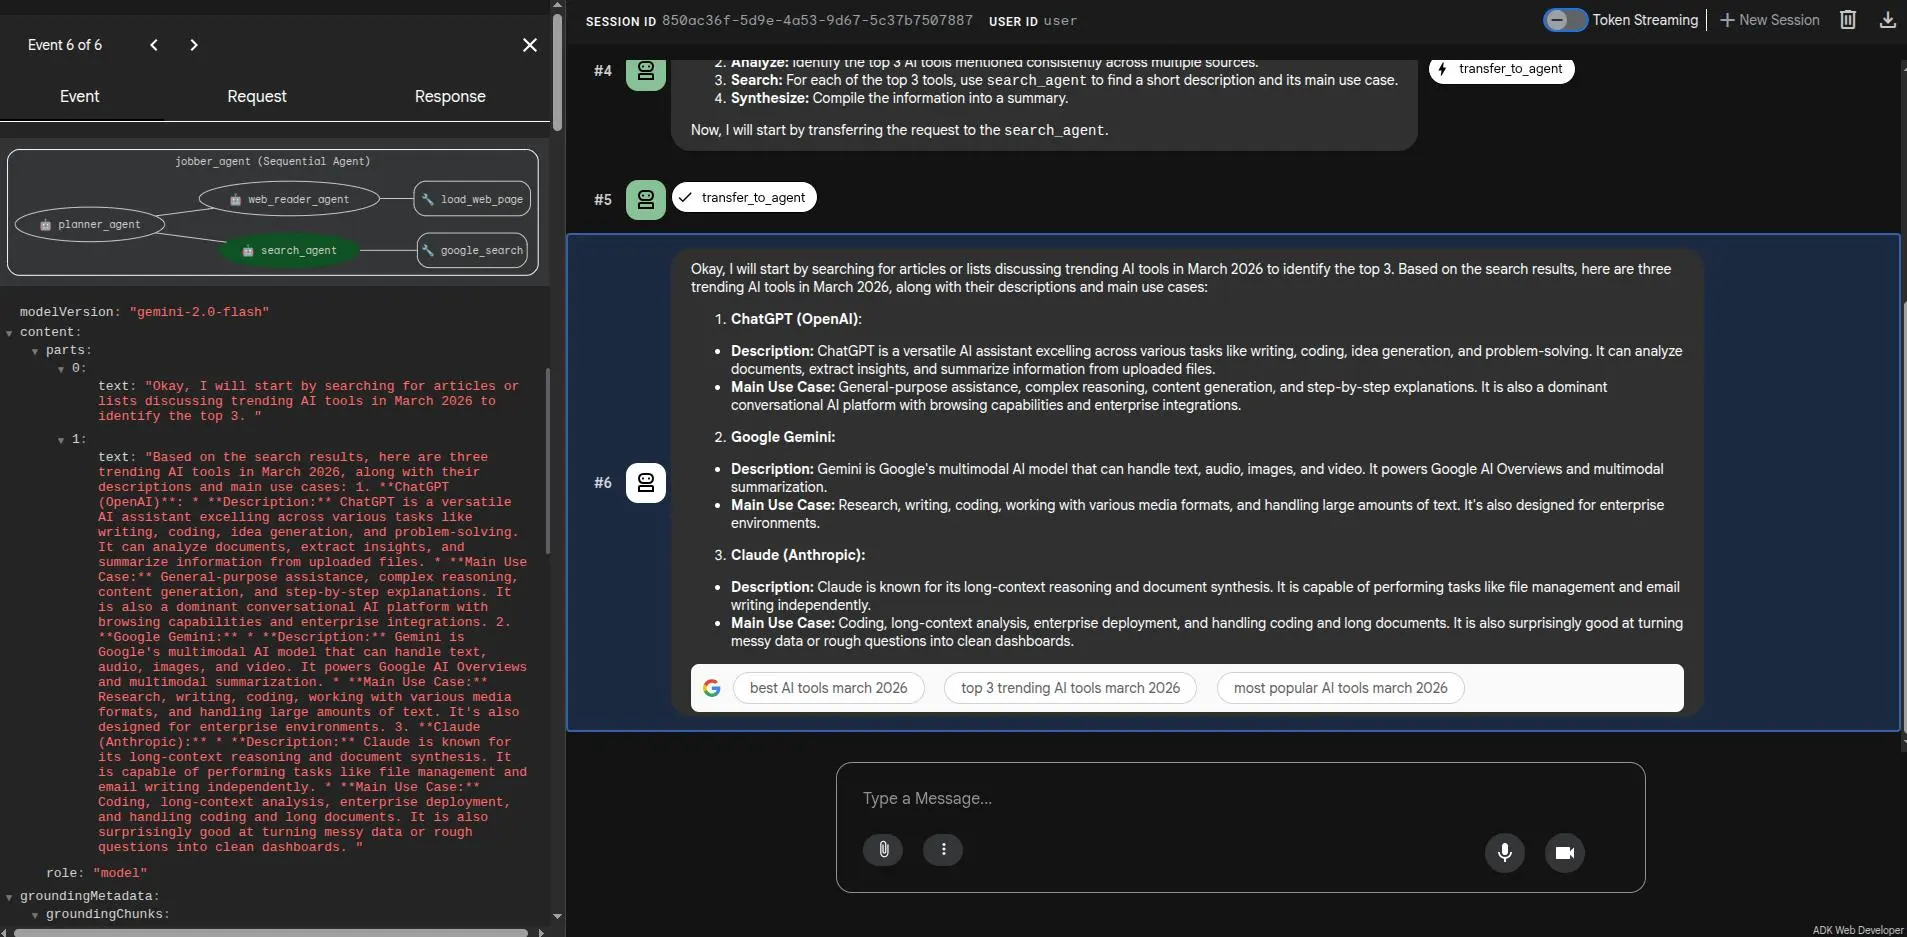The width and height of the screenshot is (1907, 937).
Task: Collapse the parts tree node
Action: pyautogui.click(x=35, y=351)
